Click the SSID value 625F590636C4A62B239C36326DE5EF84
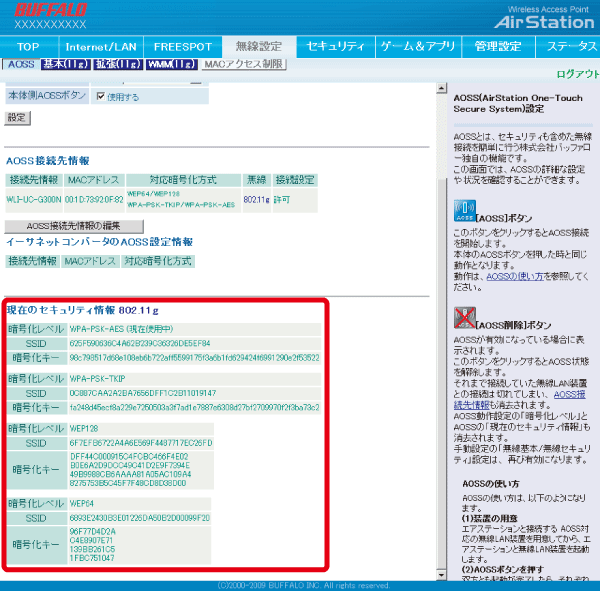This screenshot has height=591, width=600. [x=140, y=343]
